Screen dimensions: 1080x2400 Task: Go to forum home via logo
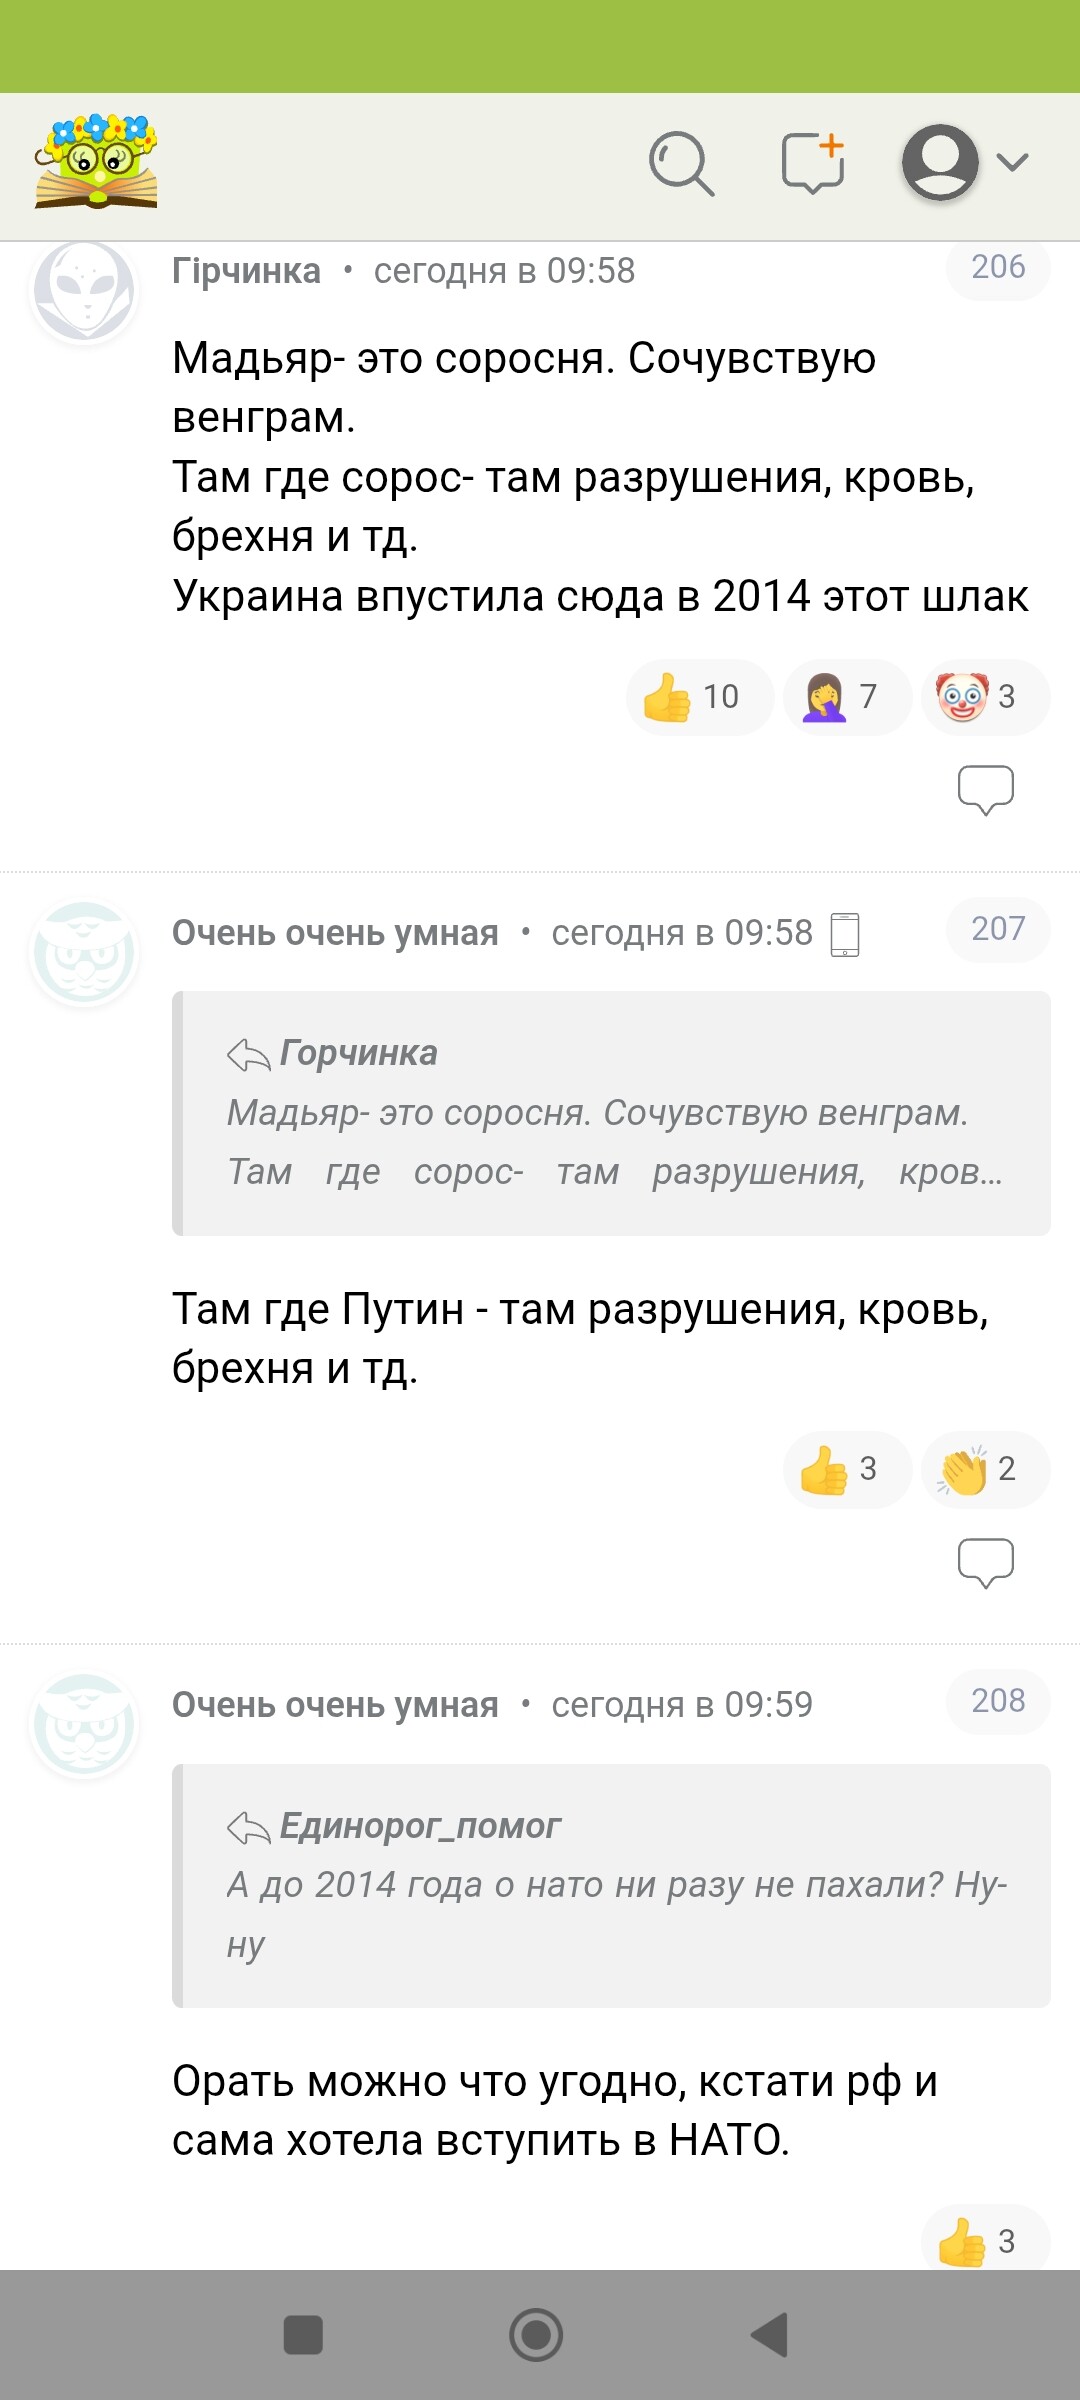coord(96,162)
